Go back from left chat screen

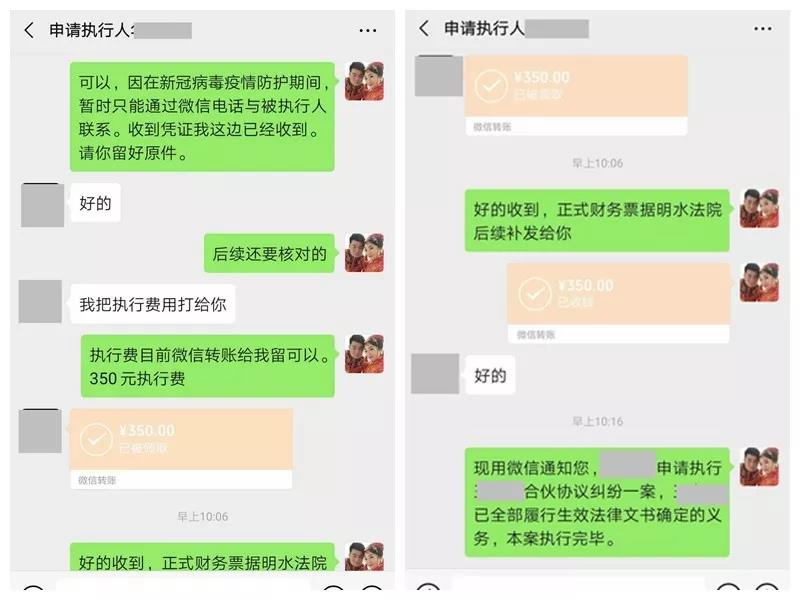coord(29,30)
